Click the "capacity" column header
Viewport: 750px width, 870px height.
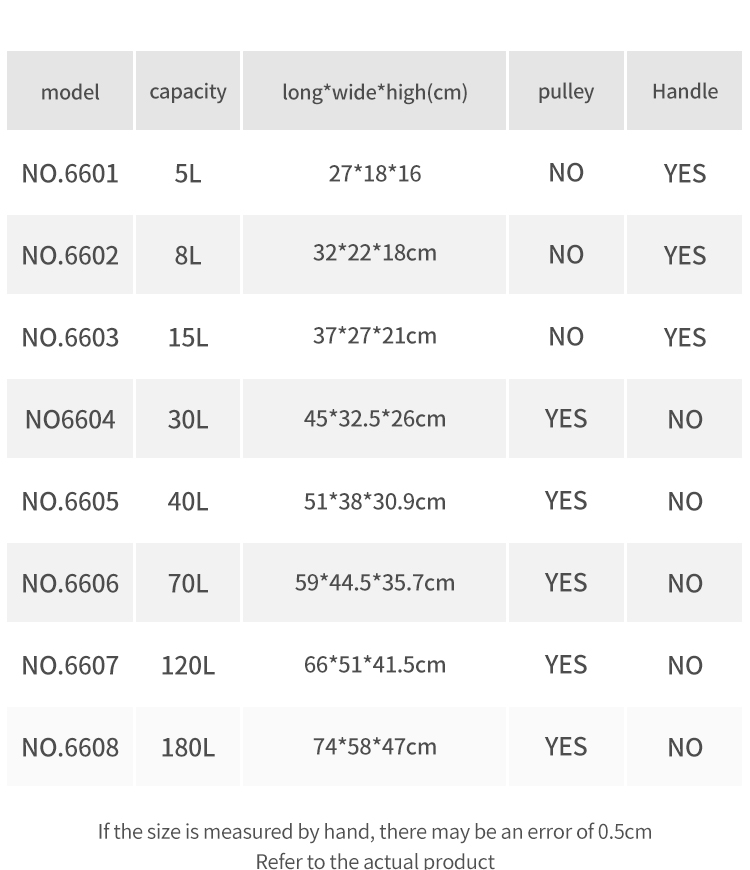[x=188, y=92]
